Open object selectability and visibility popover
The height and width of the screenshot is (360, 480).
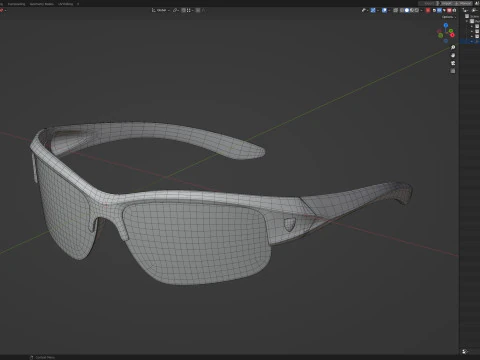(365, 10)
